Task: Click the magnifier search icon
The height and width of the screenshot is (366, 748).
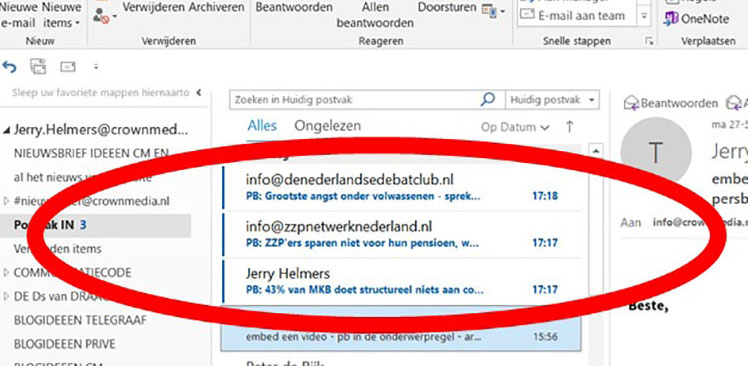Action: pos(488,100)
